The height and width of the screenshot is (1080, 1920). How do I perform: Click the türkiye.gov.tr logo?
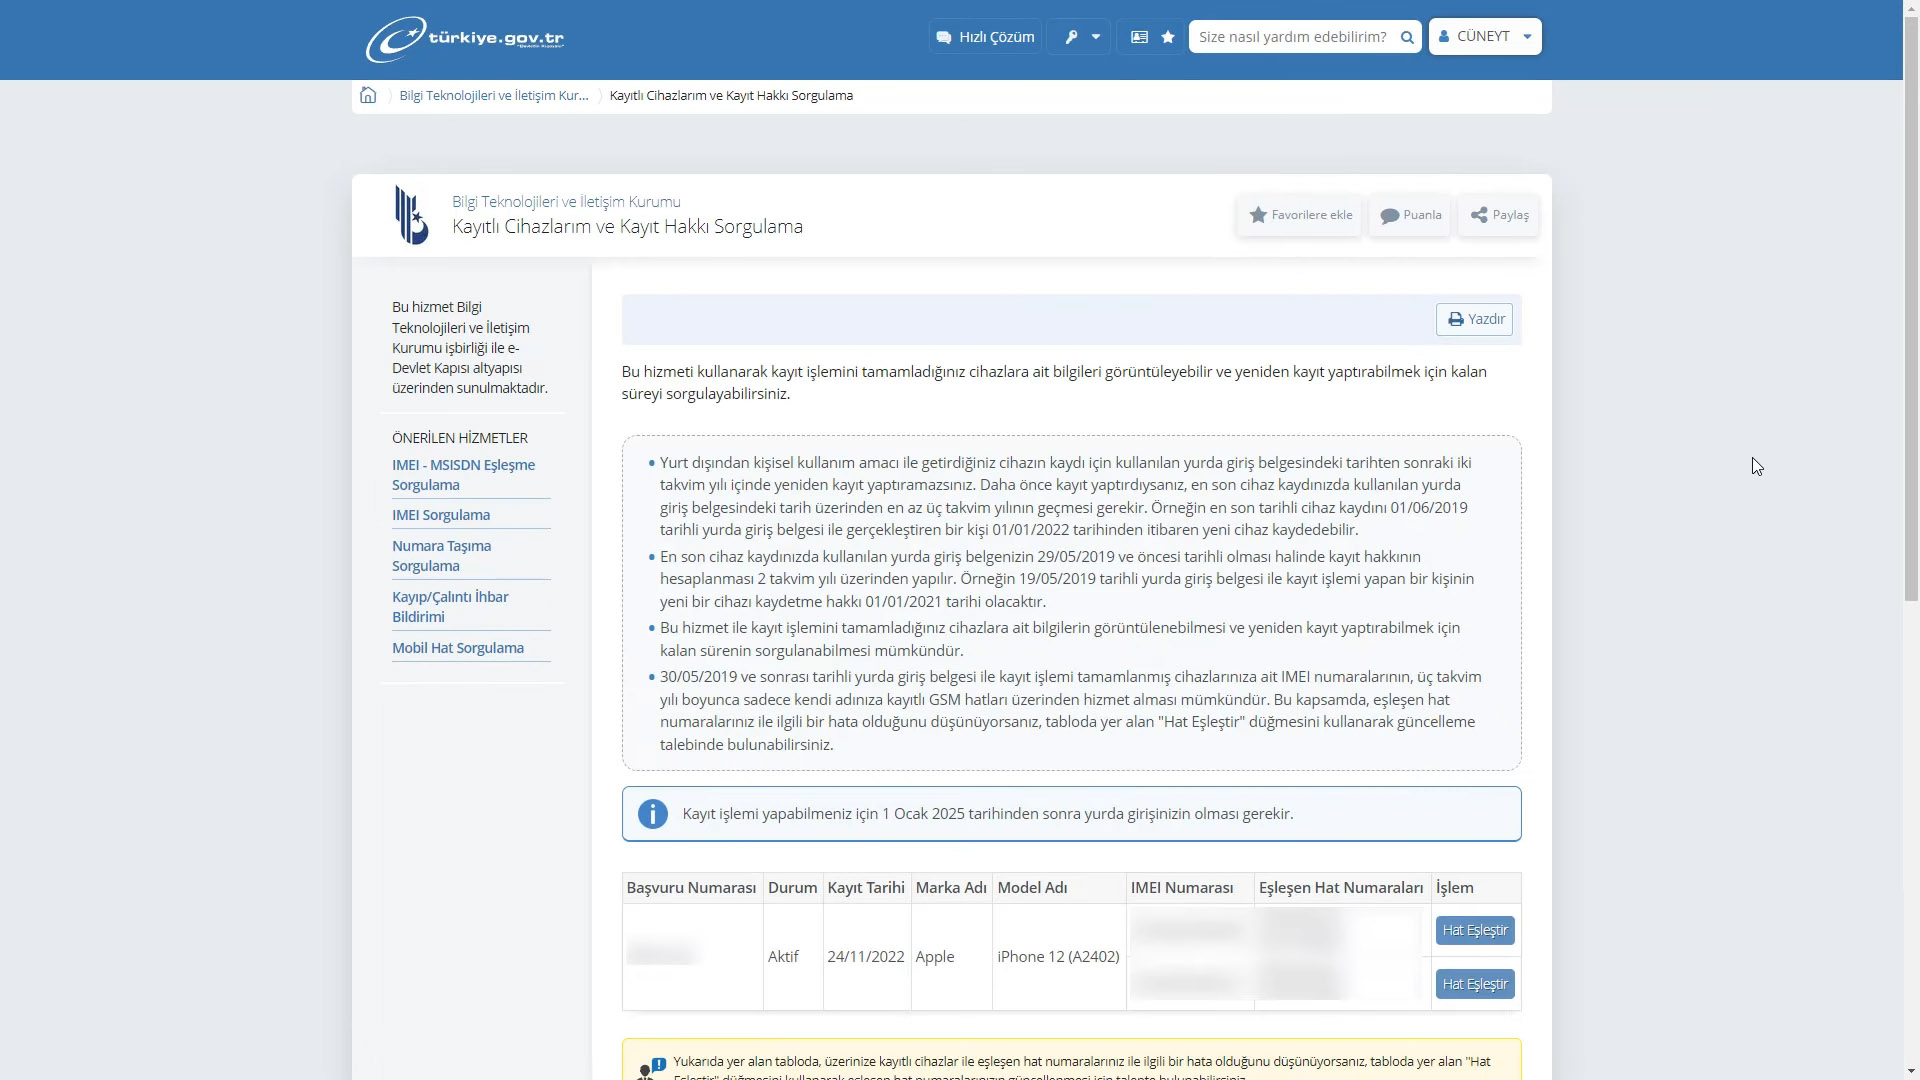[x=465, y=38]
